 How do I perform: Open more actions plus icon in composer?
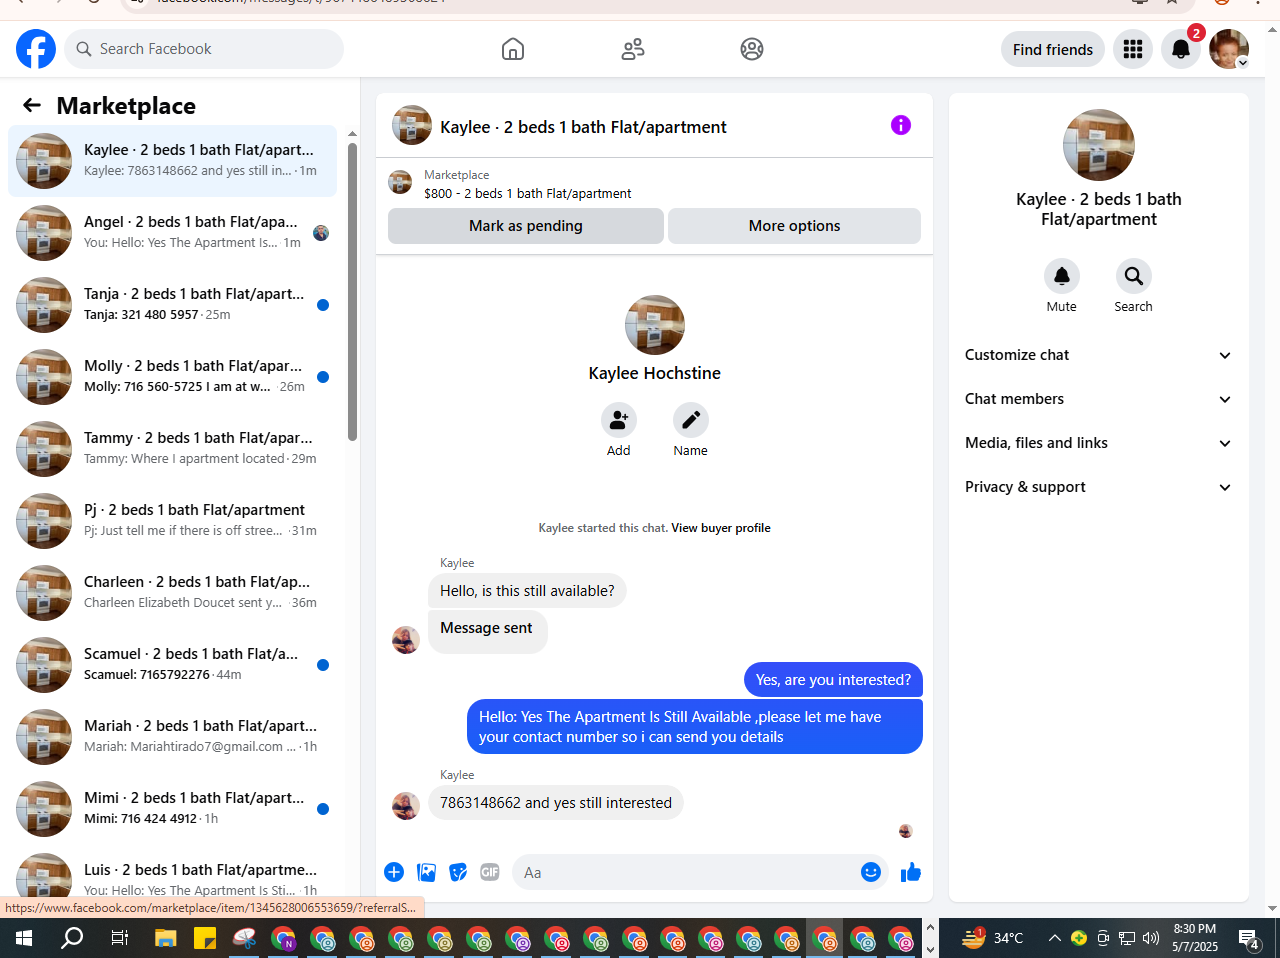pyautogui.click(x=394, y=872)
